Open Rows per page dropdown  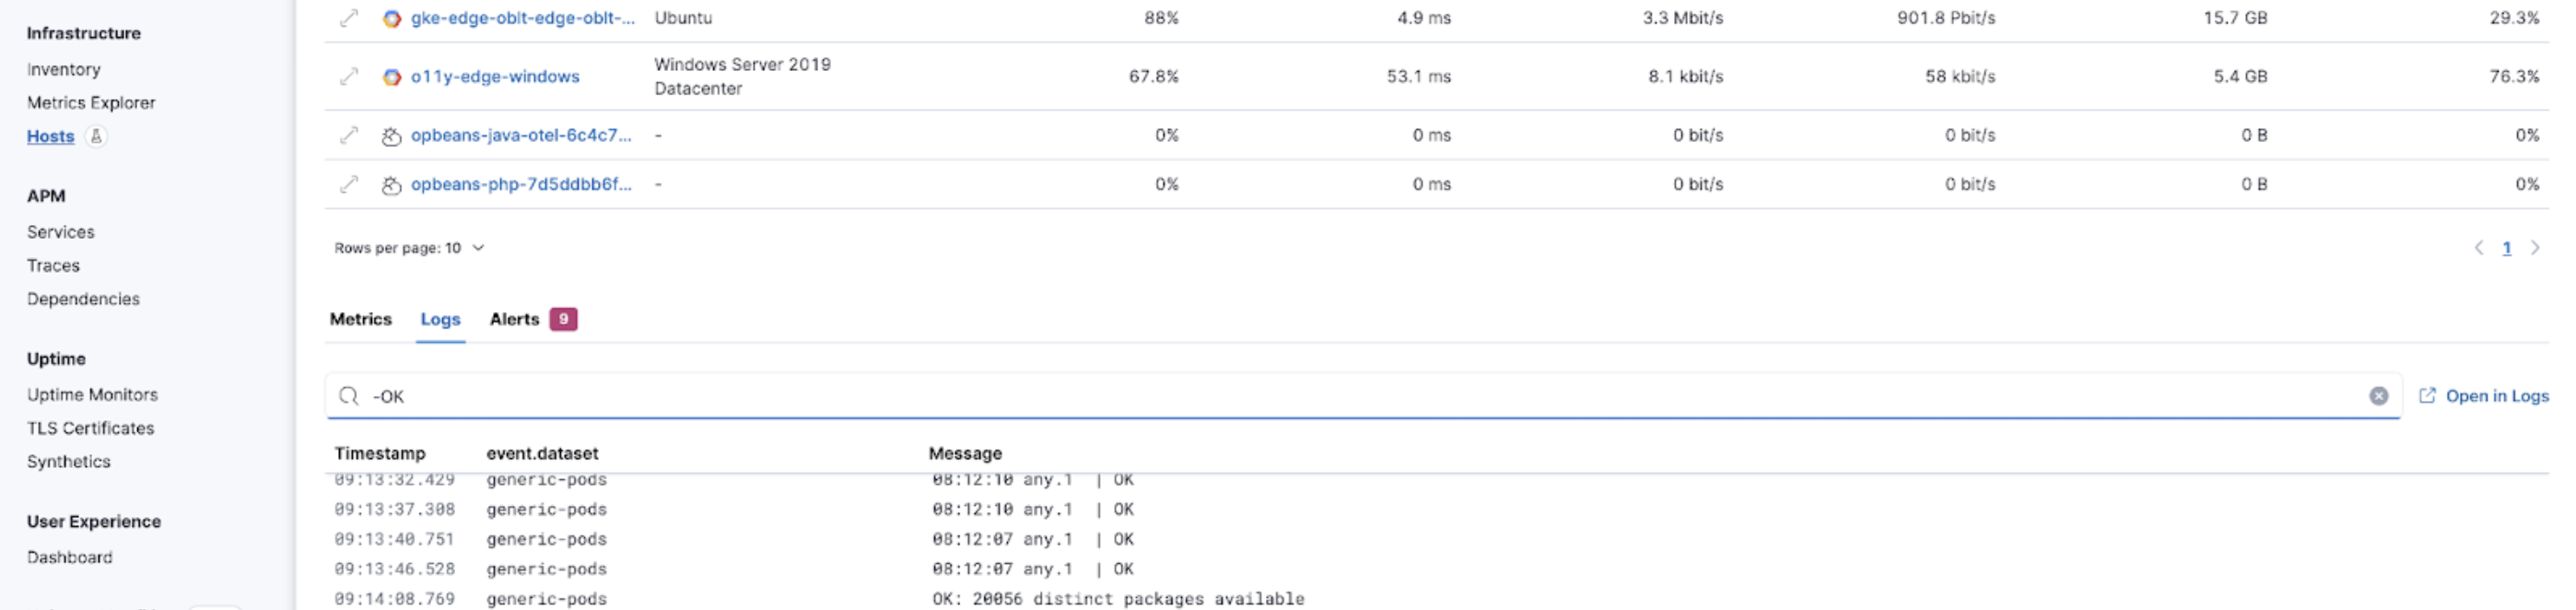click(409, 248)
